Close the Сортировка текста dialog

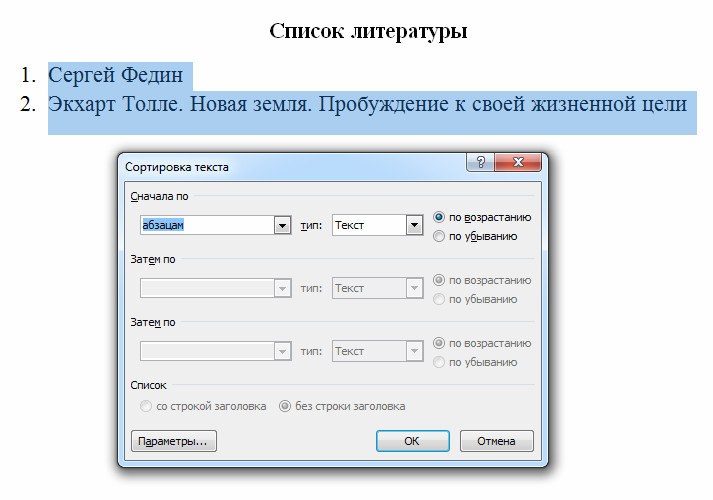click(518, 162)
